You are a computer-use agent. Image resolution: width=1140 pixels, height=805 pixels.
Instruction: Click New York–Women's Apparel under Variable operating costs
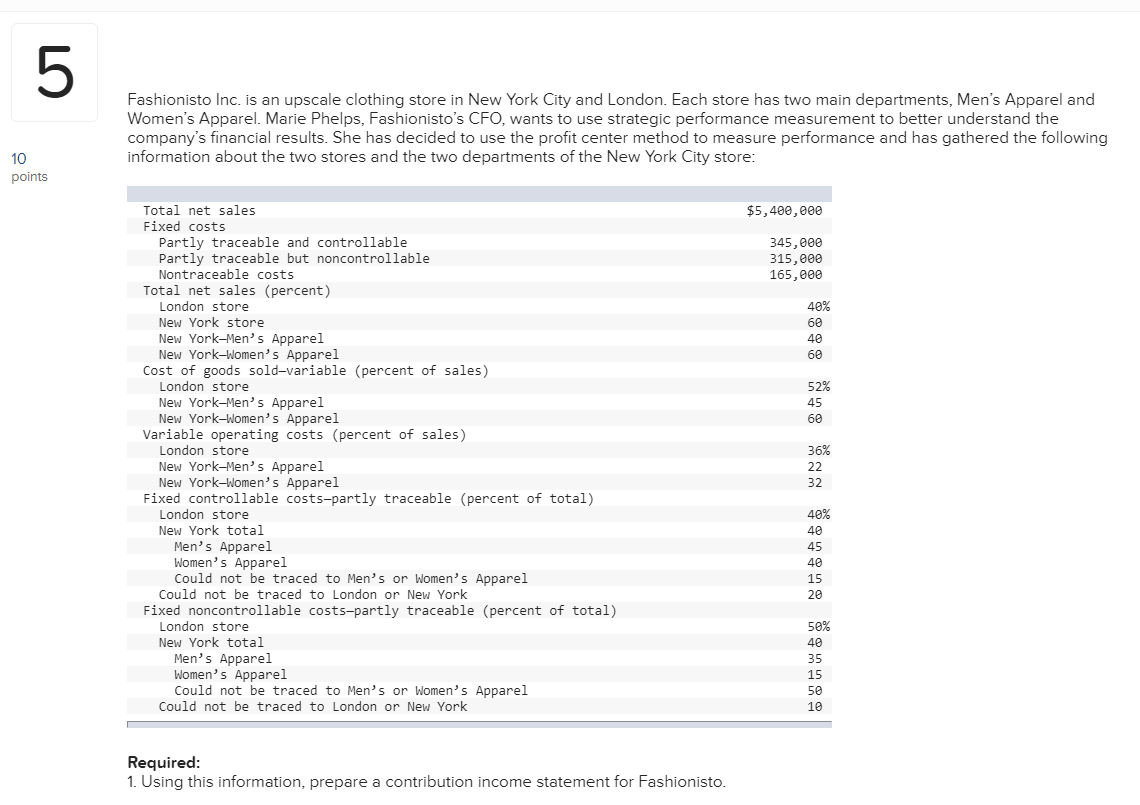tap(249, 483)
